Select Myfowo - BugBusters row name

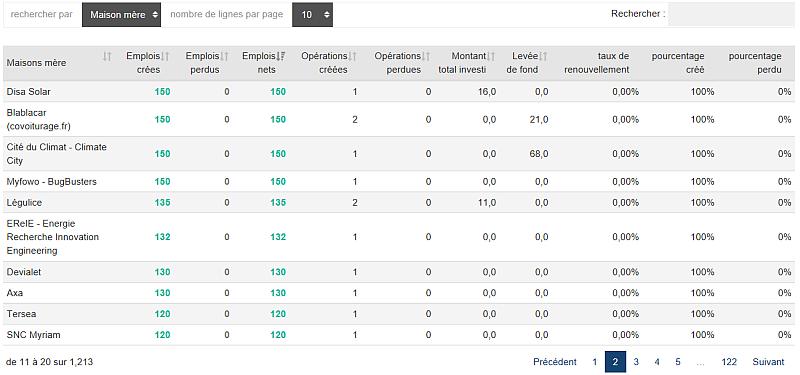coord(51,182)
